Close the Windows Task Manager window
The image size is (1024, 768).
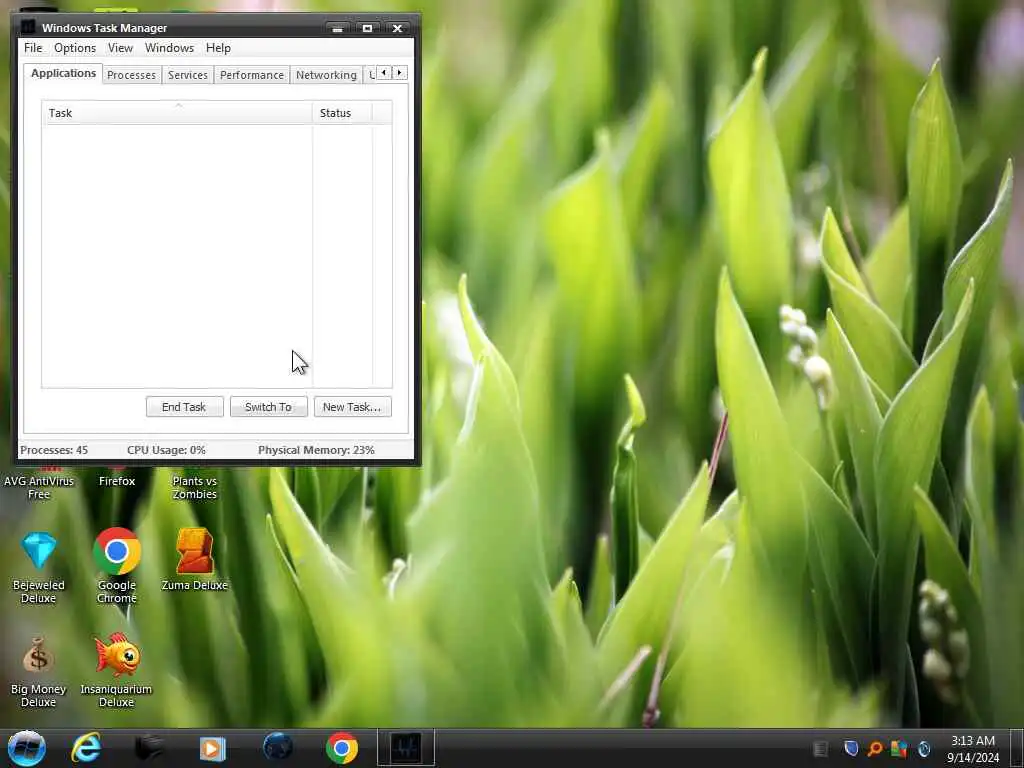pos(397,28)
